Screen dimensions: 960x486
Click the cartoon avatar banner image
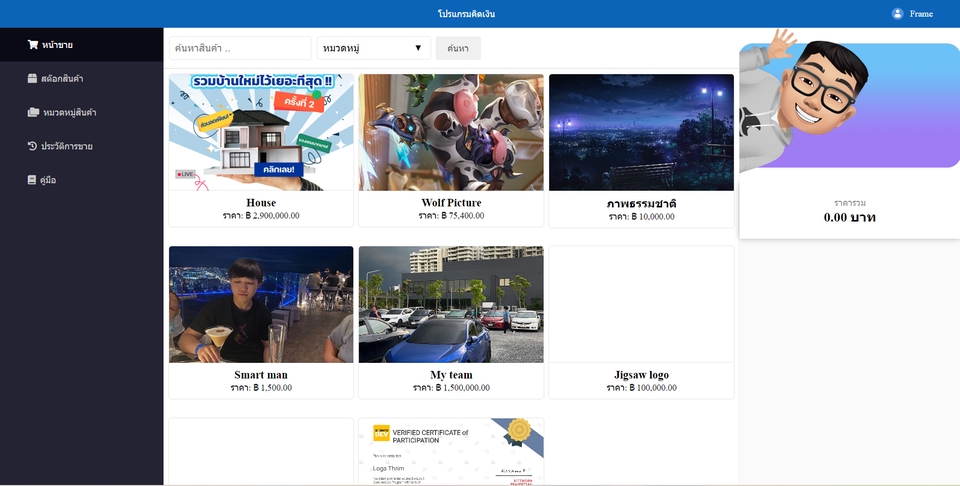point(849,101)
